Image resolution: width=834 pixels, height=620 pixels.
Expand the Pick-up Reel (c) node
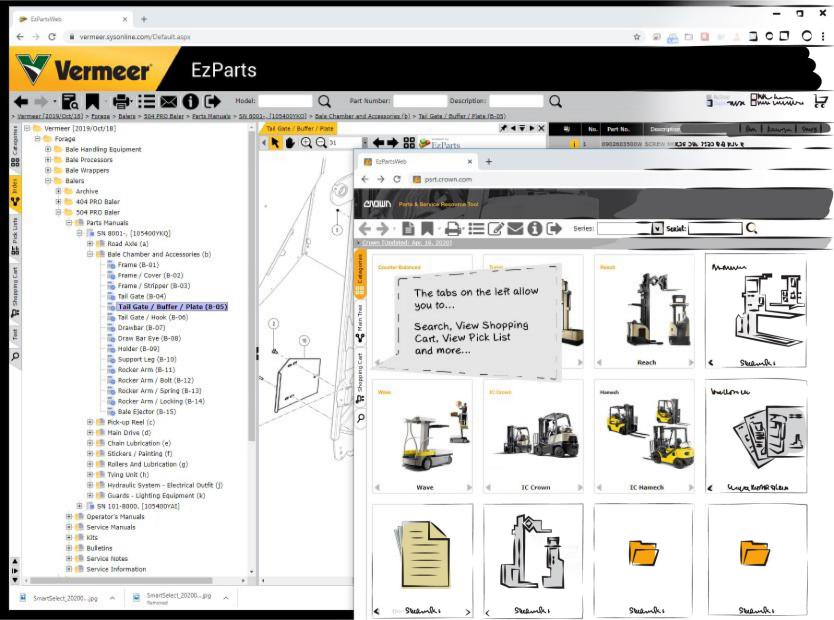pyautogui.click(x=90, y=422)
